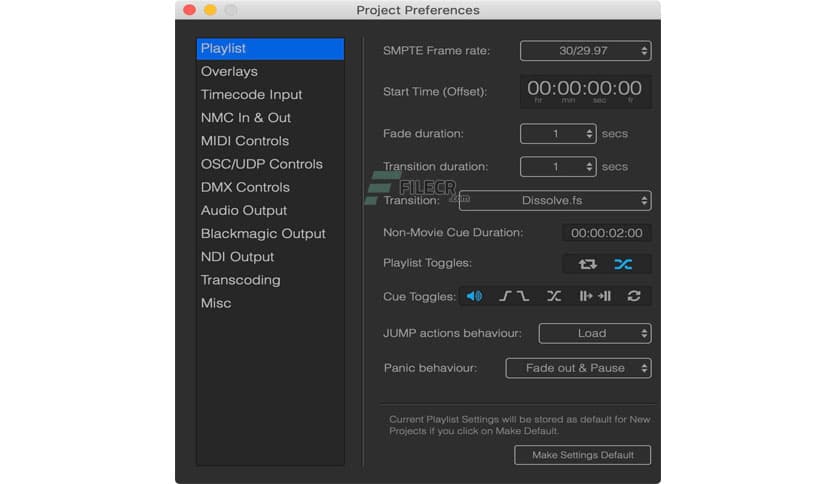Click Transition duration stepper arrows
Screen dimensions: 836x484
point(589,166)
